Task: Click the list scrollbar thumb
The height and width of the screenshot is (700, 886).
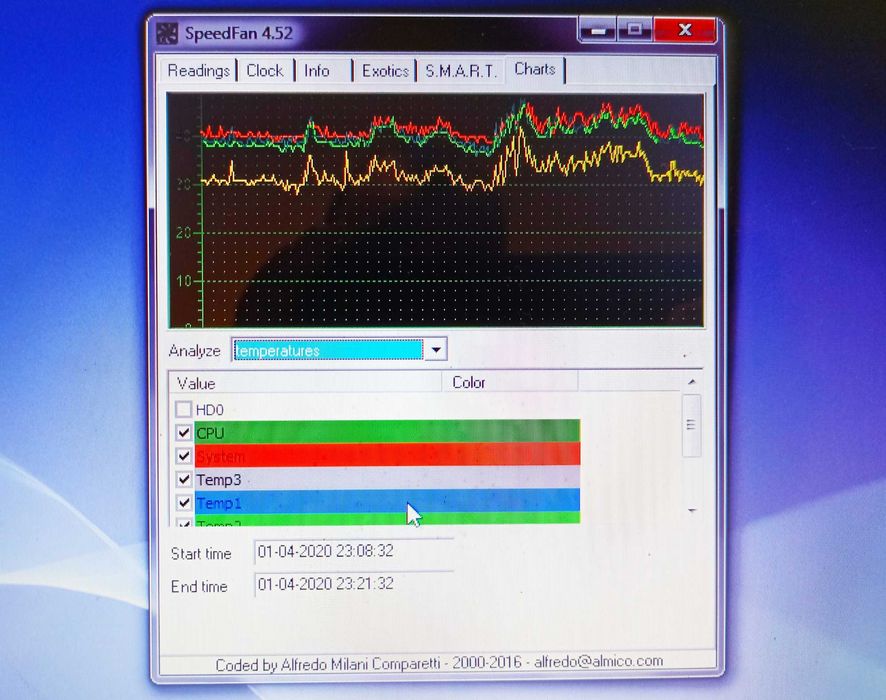Action: click(x=691, y=425)
